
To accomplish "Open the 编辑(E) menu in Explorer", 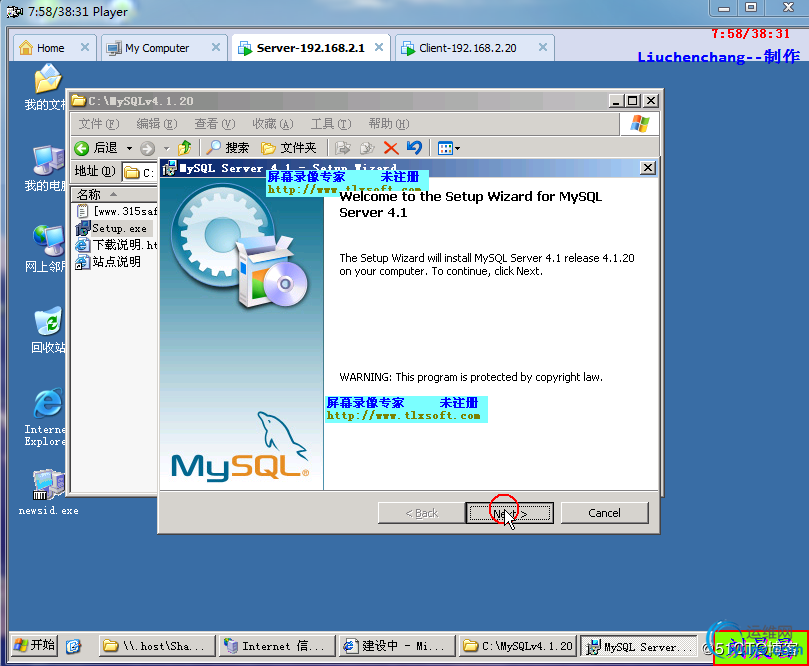I will 157,124.
